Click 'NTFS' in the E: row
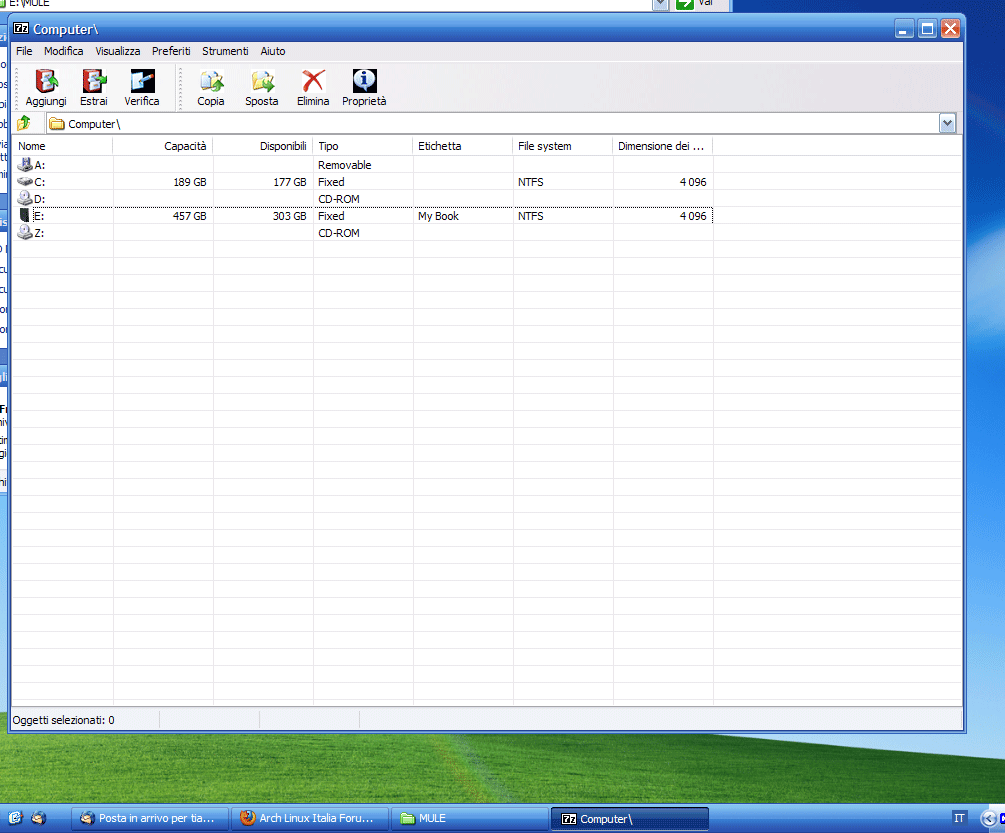1005x833 pixels. (531, 216)
